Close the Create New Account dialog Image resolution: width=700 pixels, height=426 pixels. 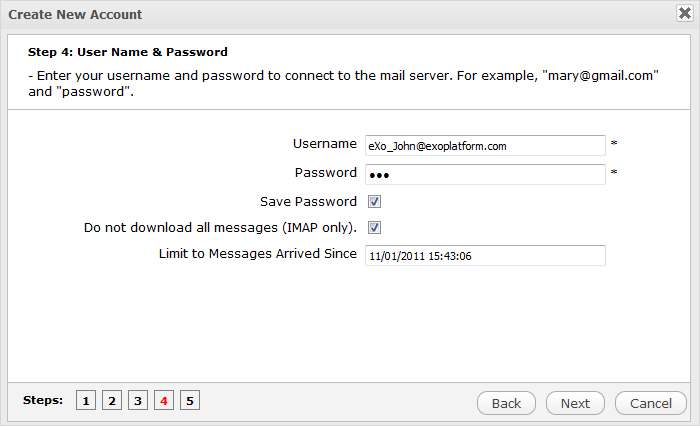tap(684, 14)
